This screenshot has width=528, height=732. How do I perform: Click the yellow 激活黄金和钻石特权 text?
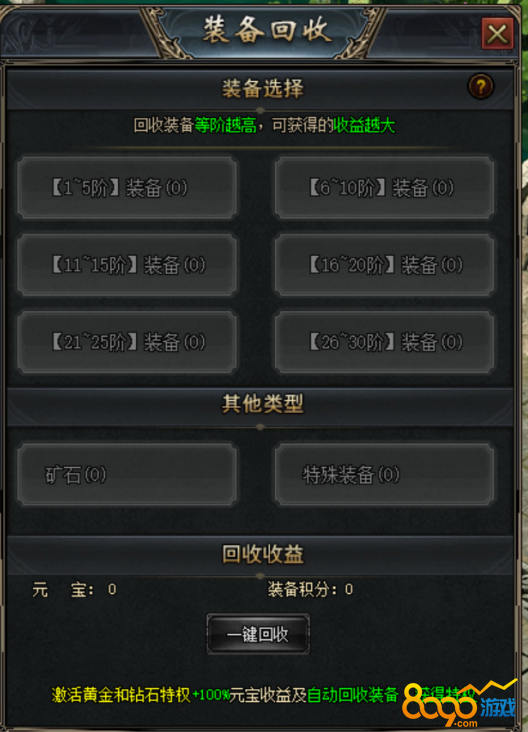click(121, 695)
